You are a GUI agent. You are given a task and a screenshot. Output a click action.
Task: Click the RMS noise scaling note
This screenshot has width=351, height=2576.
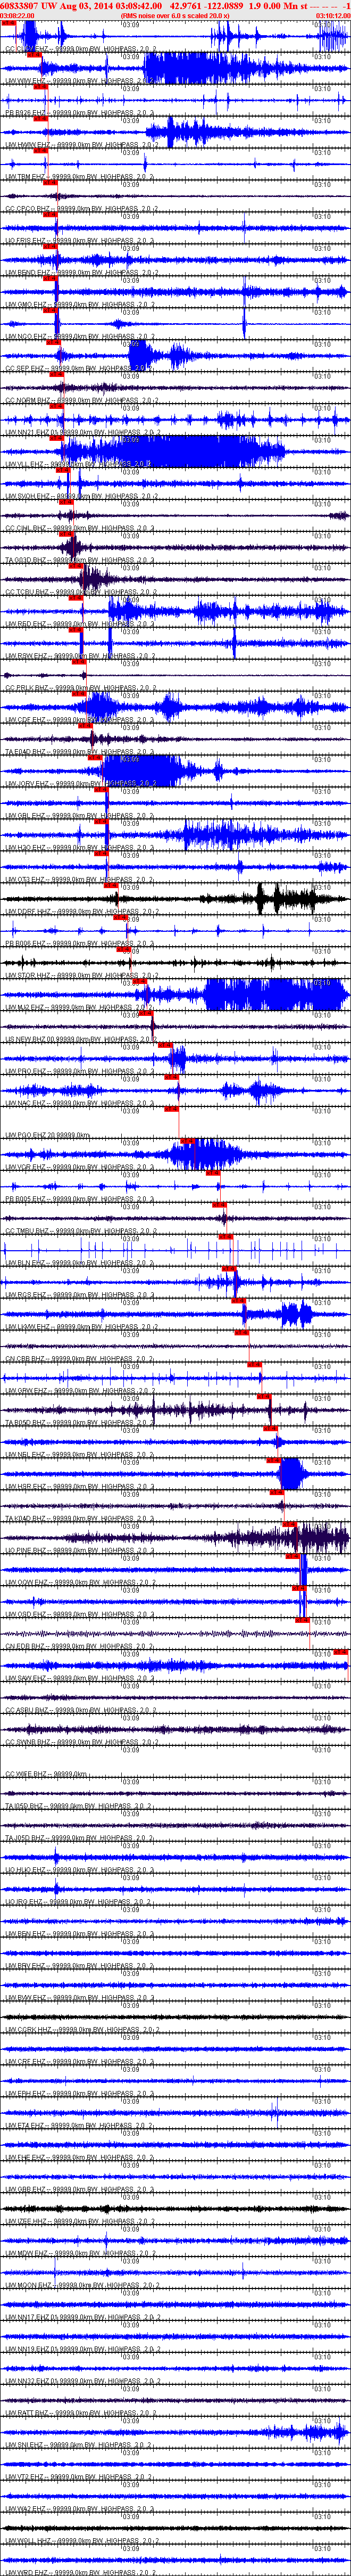[175, 16]
